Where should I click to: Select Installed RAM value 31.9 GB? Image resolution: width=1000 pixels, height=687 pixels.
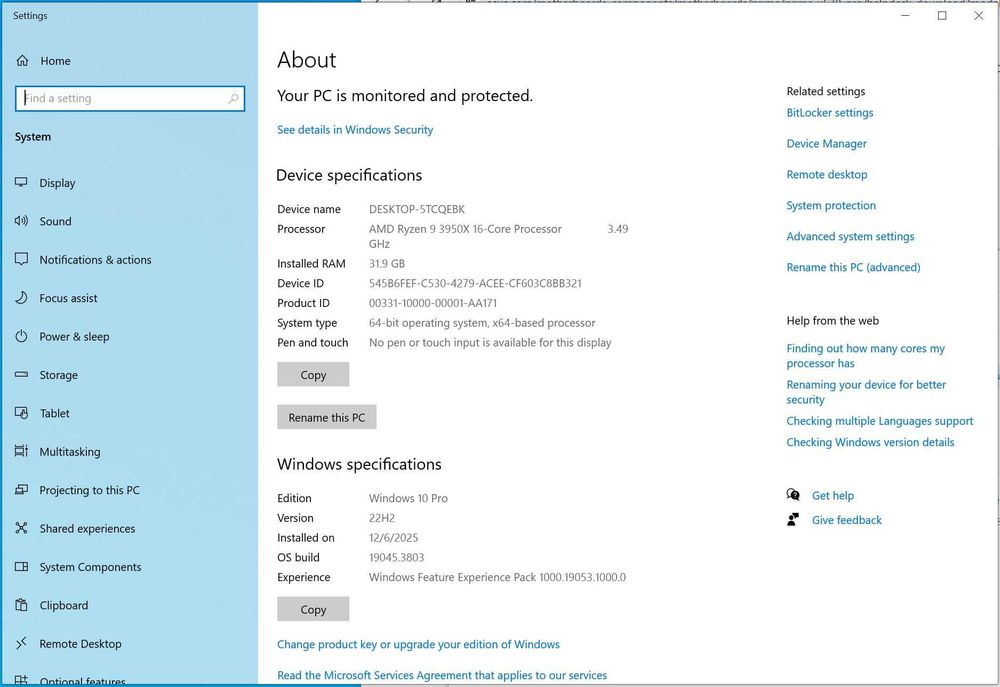(x=386, y=263)
